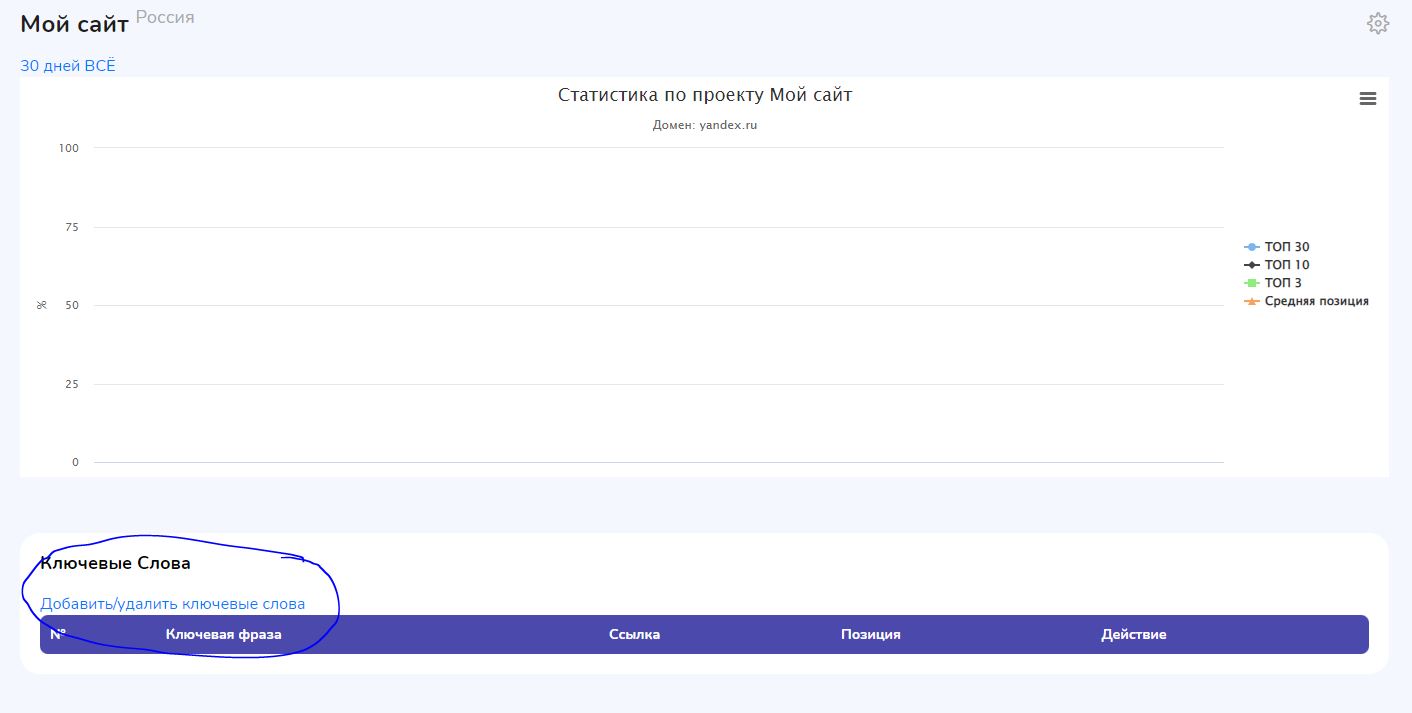Select the Позиция column header
1412x713 pixels.
click(870, 634)
